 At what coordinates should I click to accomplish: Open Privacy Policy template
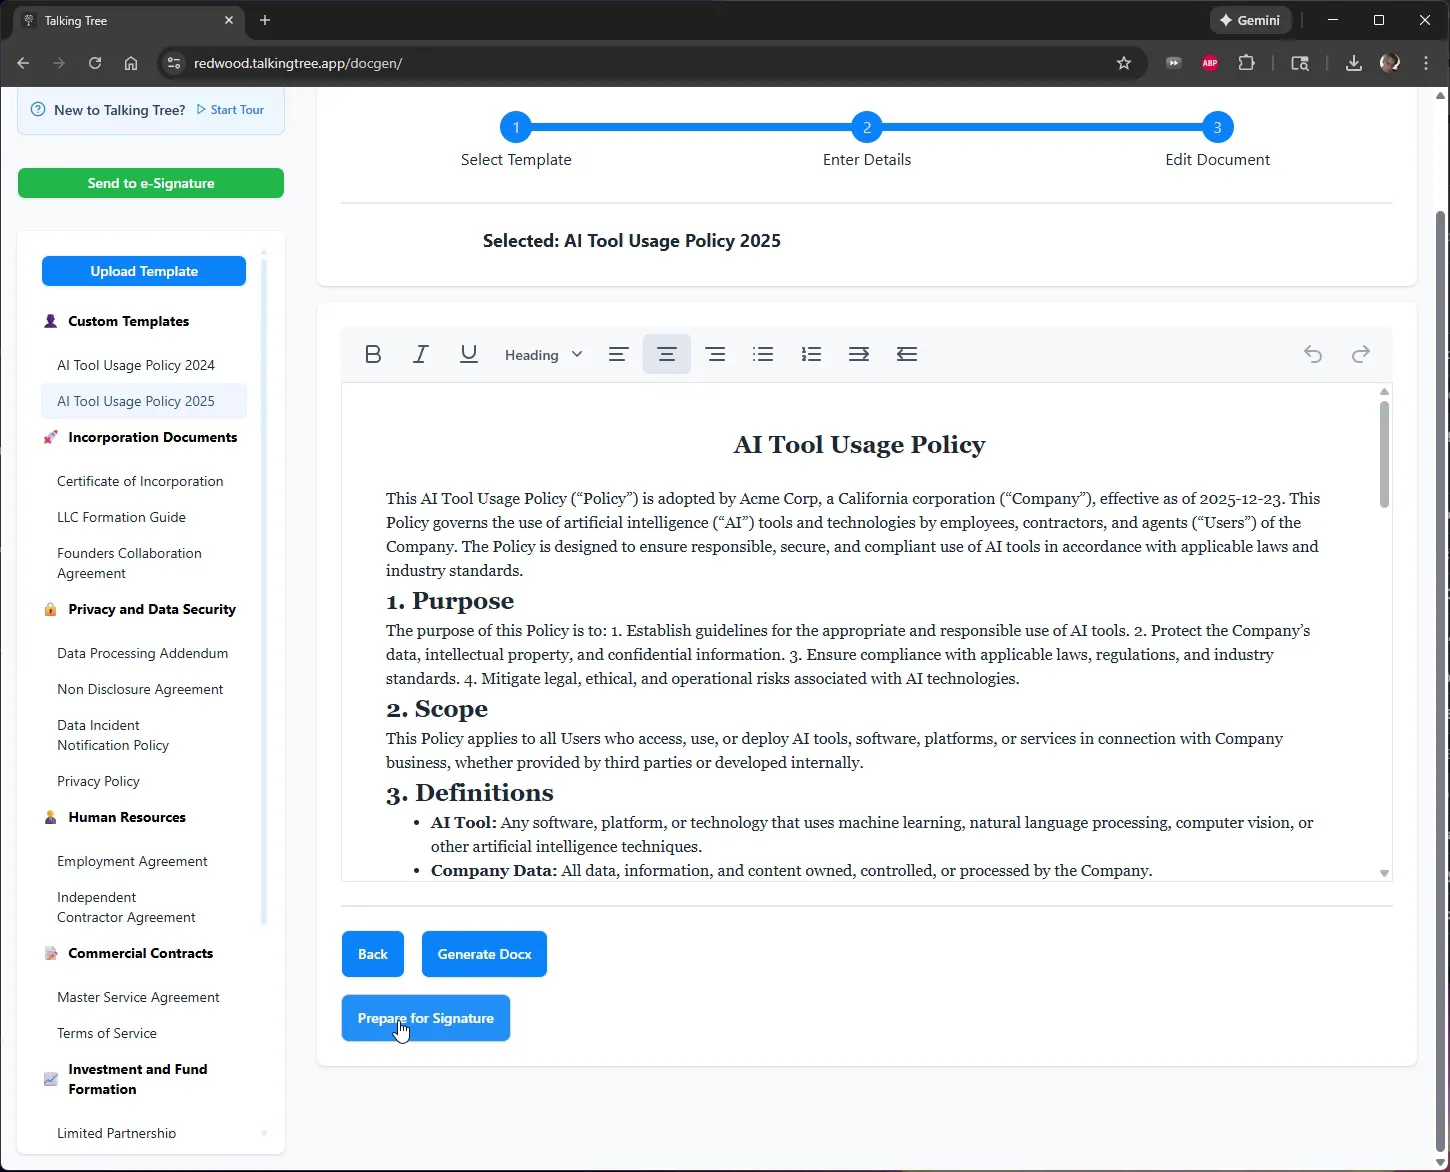click(x=98, y=781)
